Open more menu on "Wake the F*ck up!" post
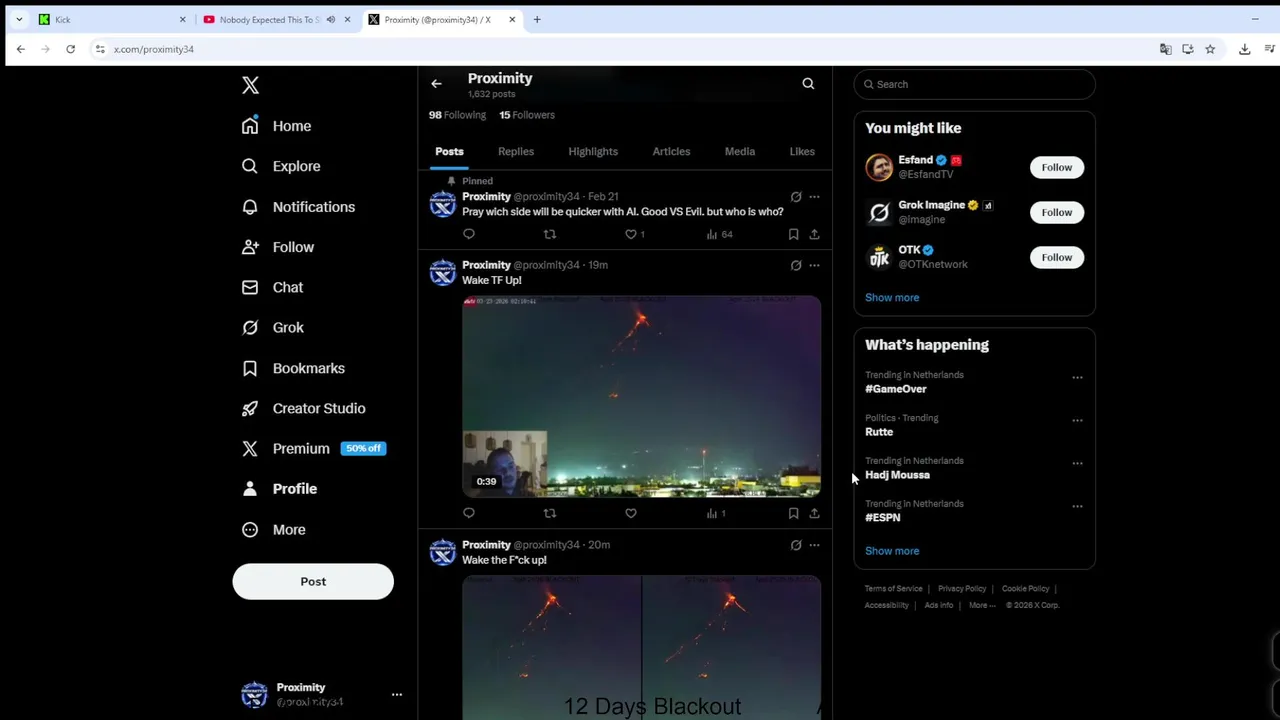This screenshot has height=720, width=1280. [x=814, y=545]
